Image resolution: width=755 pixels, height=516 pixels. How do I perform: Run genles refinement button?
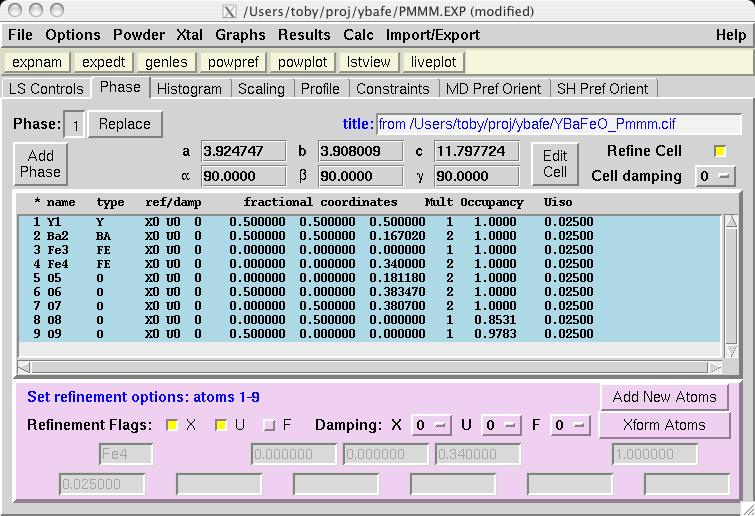coord(166,62)
